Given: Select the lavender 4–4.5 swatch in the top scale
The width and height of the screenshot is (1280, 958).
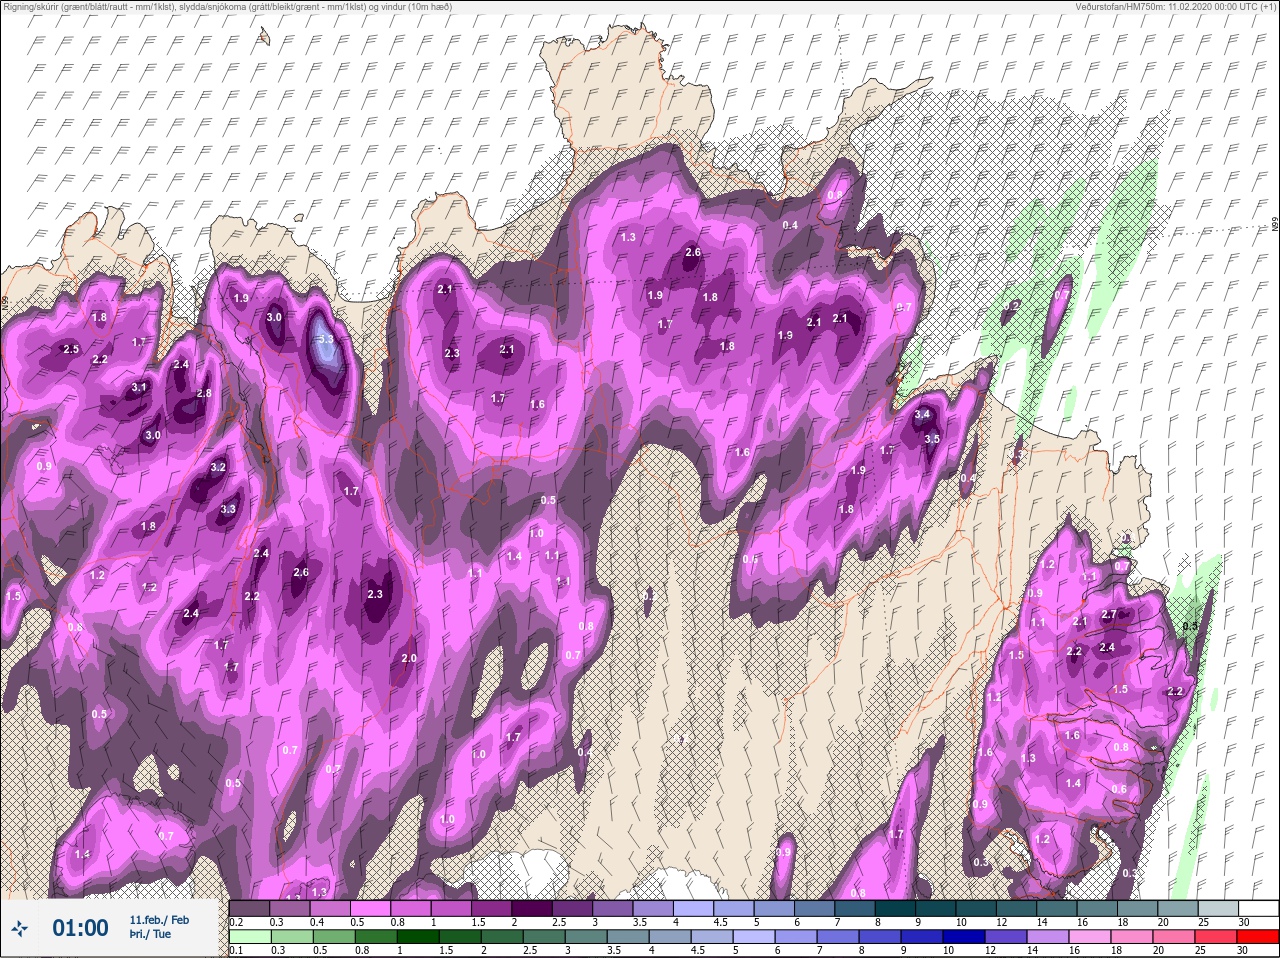Looking at the screenshot, I should tap(694, 908).
